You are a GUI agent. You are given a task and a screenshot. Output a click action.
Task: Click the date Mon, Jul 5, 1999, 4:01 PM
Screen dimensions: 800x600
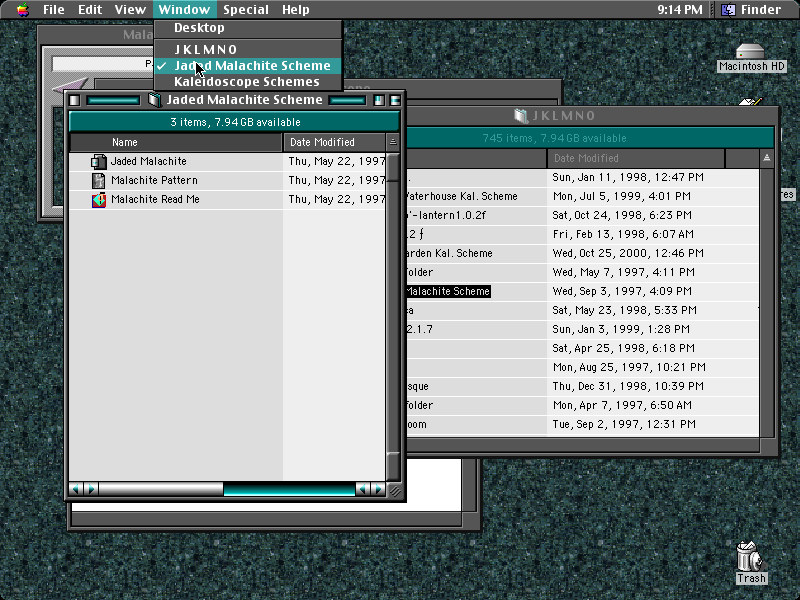click(x=621, y=196)
